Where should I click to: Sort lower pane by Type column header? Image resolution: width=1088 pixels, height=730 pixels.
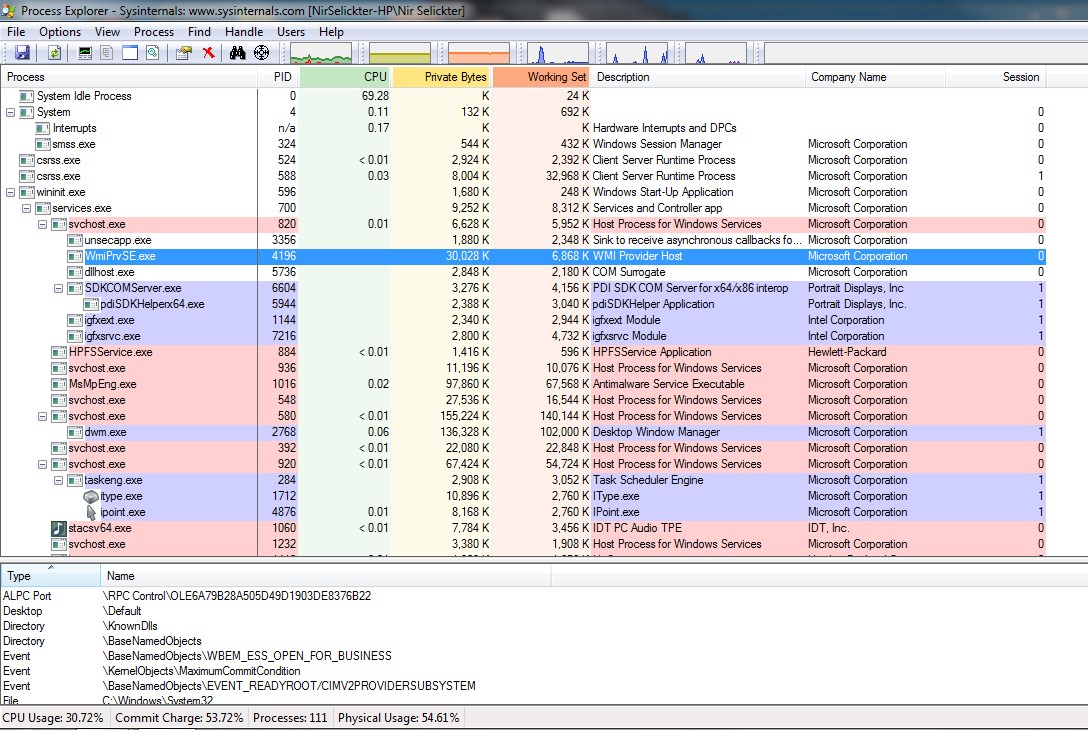51,576
